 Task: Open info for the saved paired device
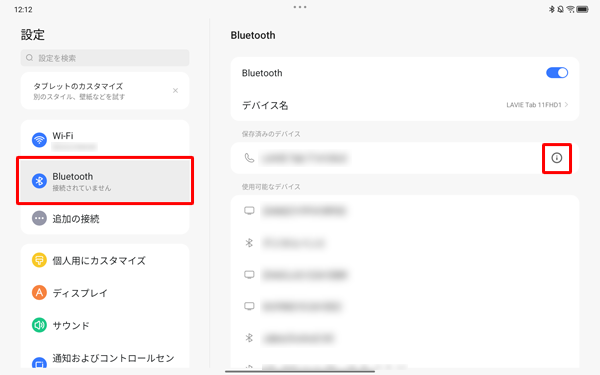[556, 158]
